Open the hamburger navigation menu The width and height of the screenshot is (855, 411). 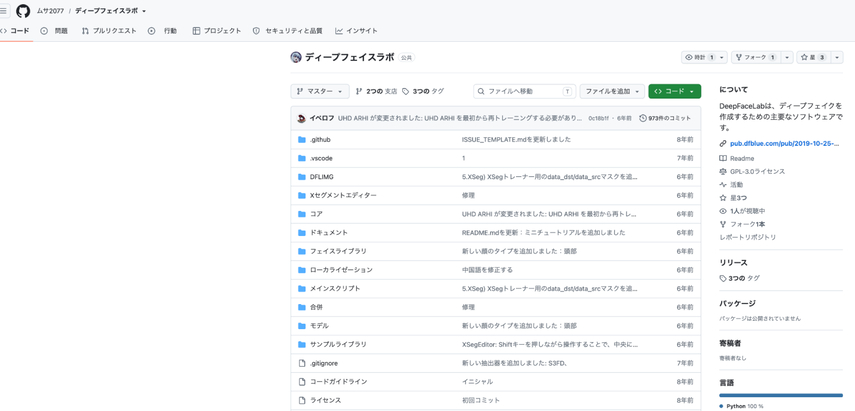click(x=4, y=11)
